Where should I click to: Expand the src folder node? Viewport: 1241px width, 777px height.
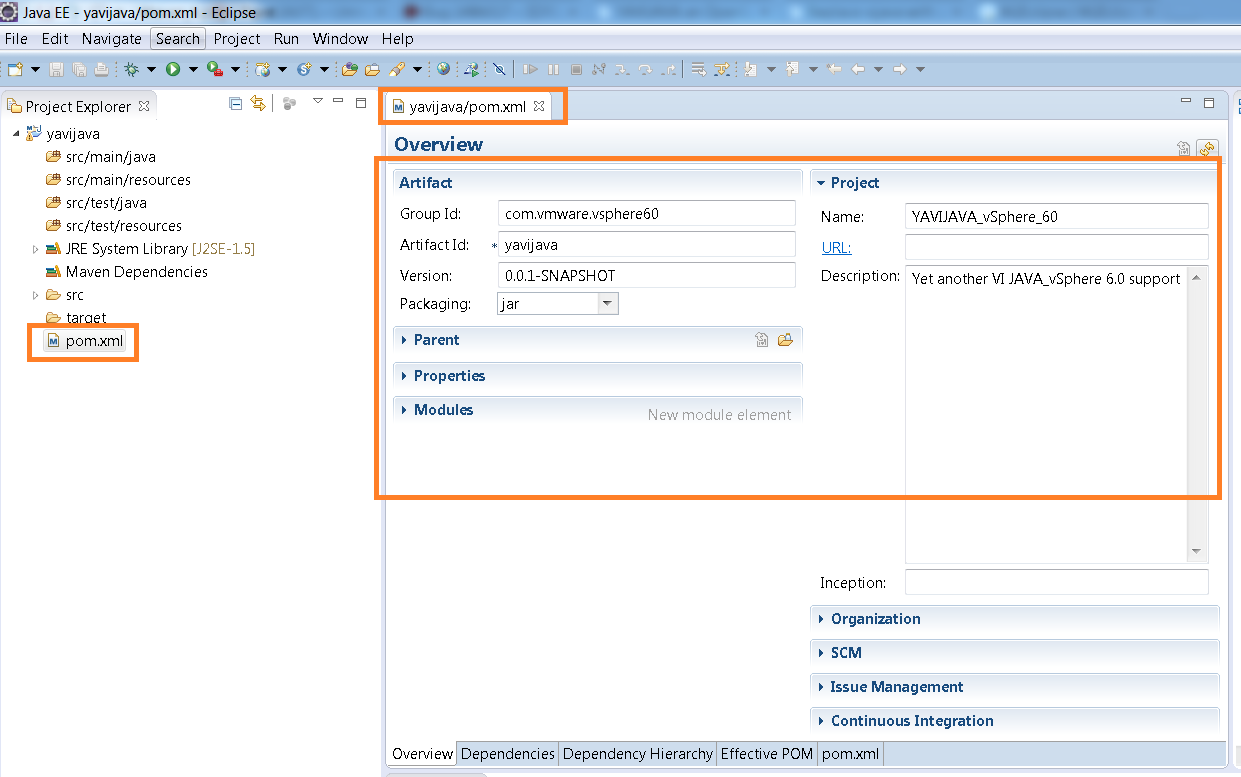click(x=36, y=295)
